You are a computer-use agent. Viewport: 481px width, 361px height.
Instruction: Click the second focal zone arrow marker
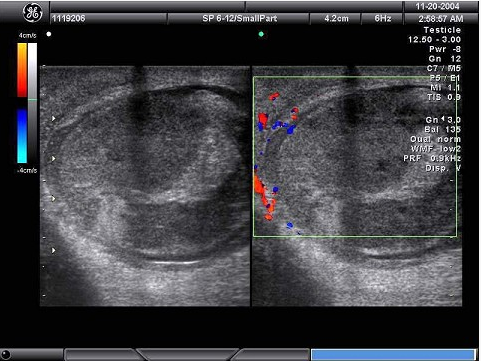[x=53, y=159]
